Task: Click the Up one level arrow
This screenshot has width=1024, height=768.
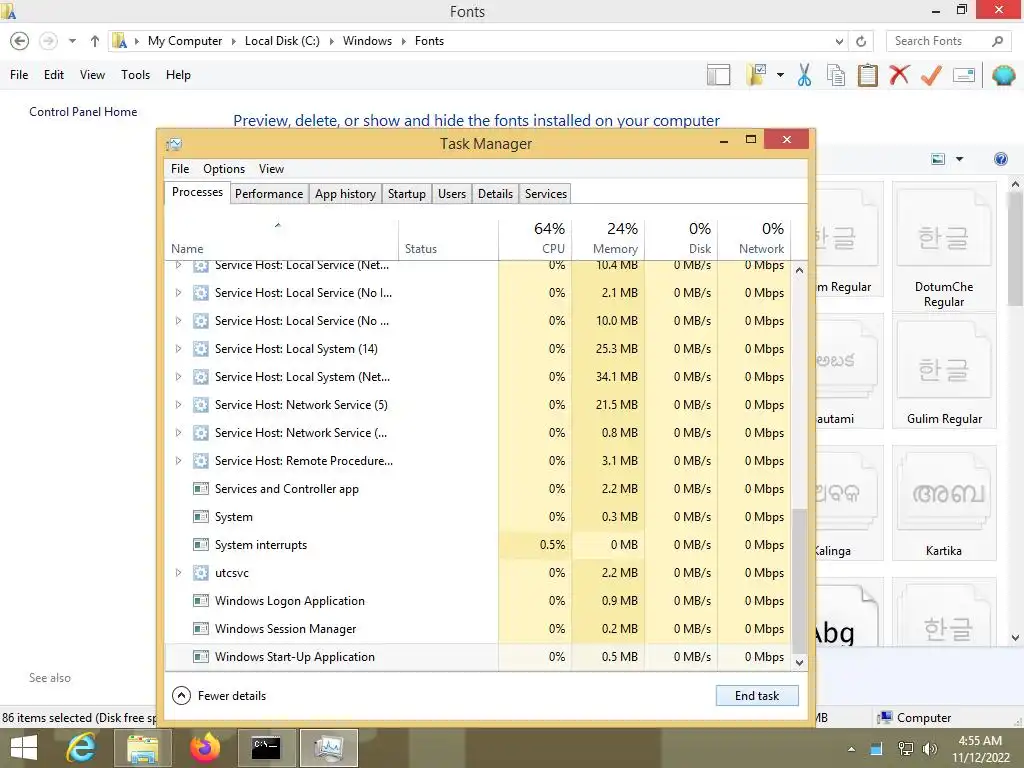Action: tap(95, 41)
